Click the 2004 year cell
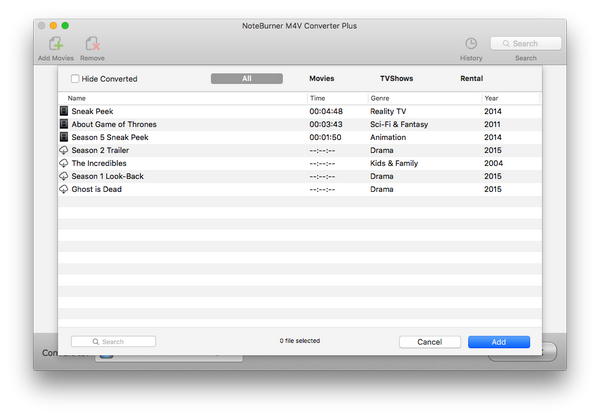This screenshot has width=600, height=418. [x=493, y=163]
